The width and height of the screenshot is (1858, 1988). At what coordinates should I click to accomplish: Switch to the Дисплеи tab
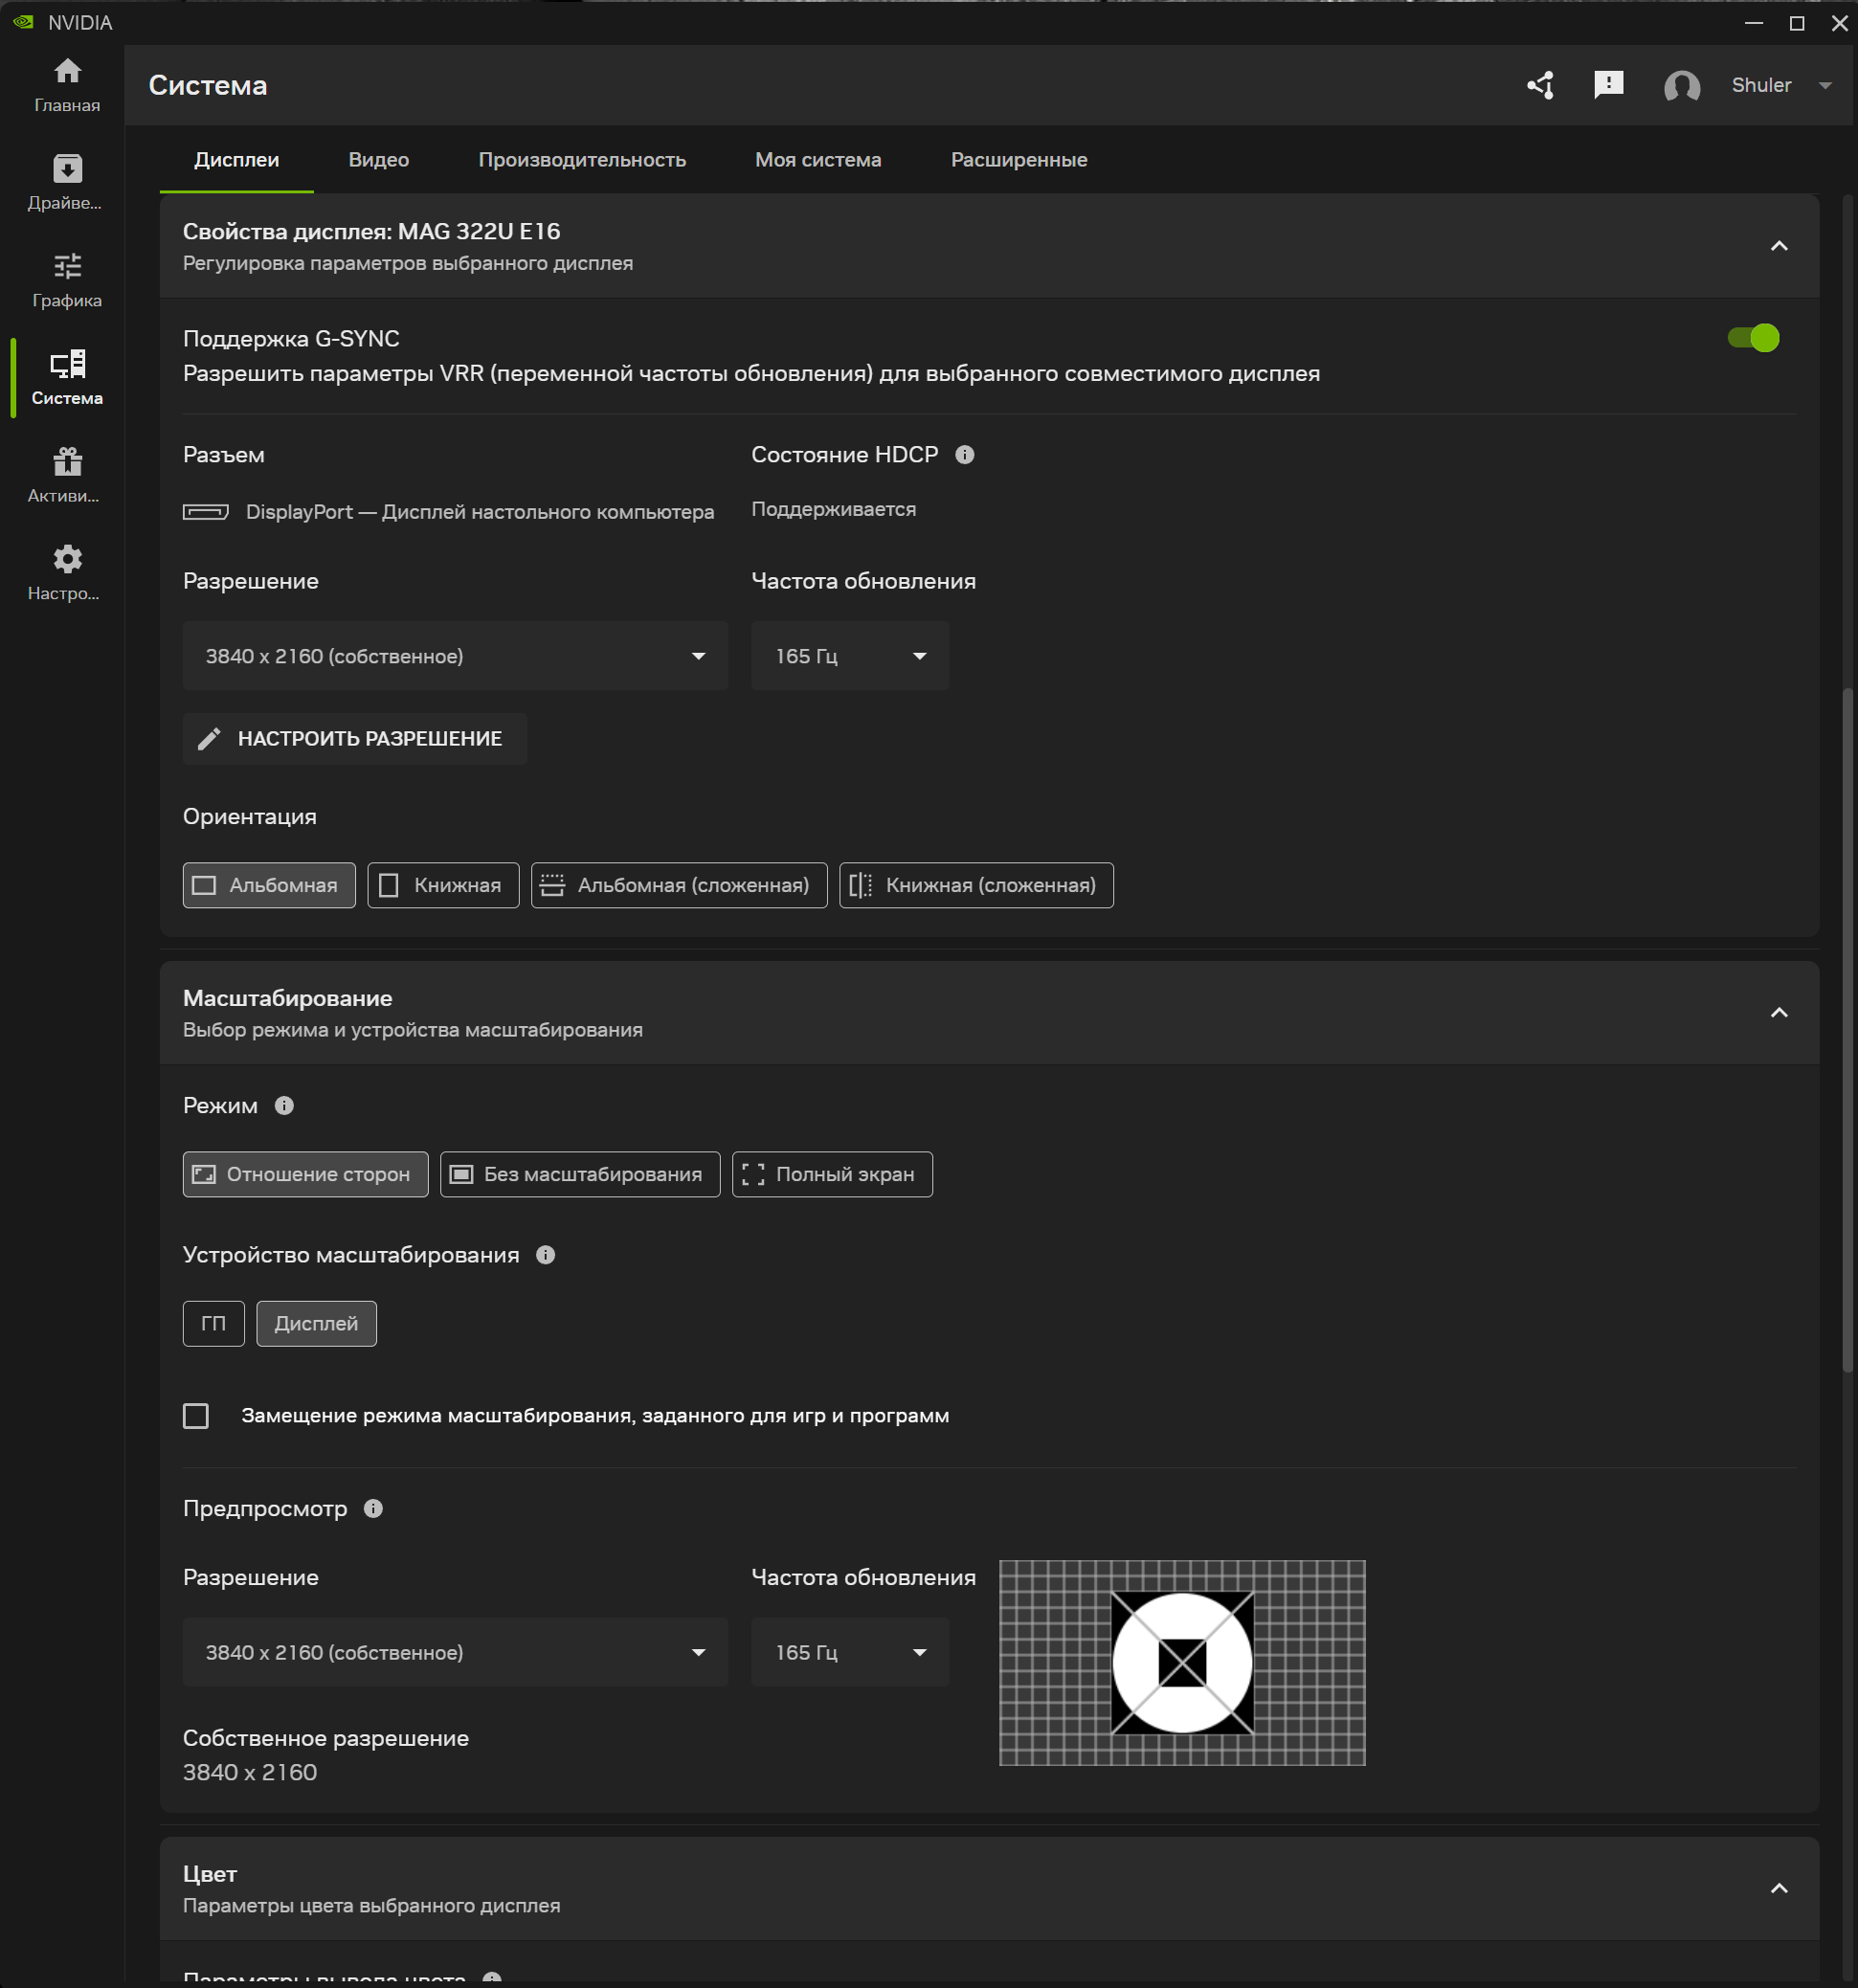pos(237,160)
